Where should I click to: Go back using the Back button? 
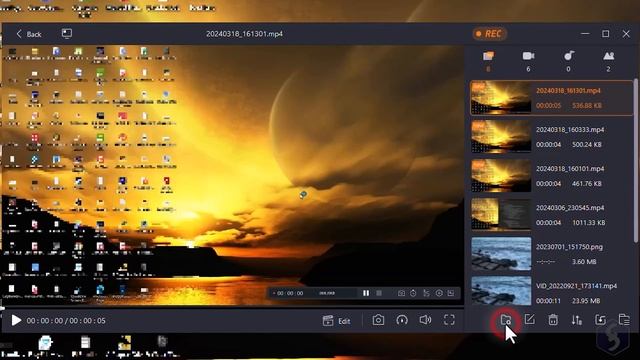click(29, 34)
